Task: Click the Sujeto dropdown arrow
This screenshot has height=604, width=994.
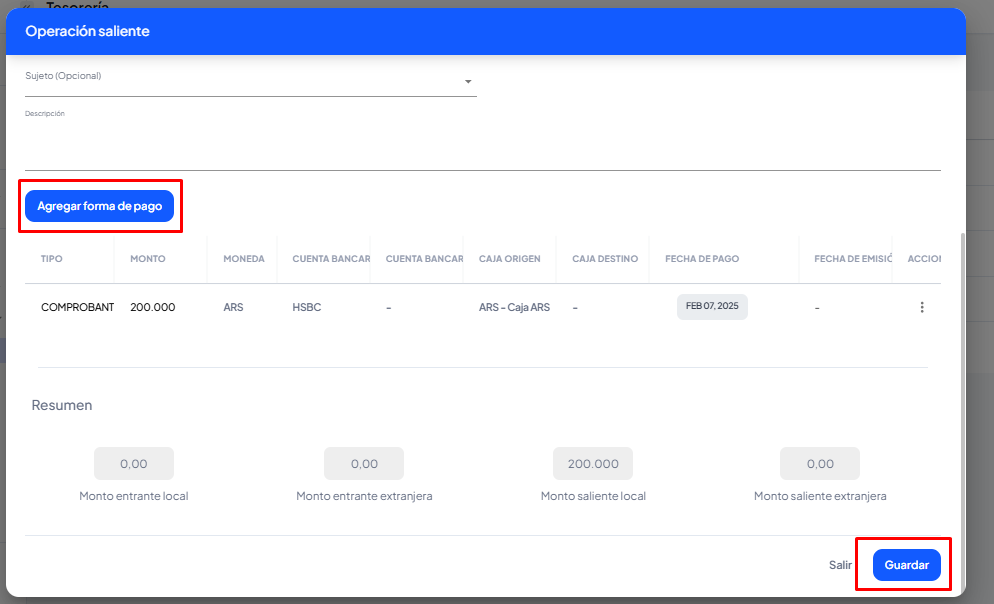Action: pos(468,82)
